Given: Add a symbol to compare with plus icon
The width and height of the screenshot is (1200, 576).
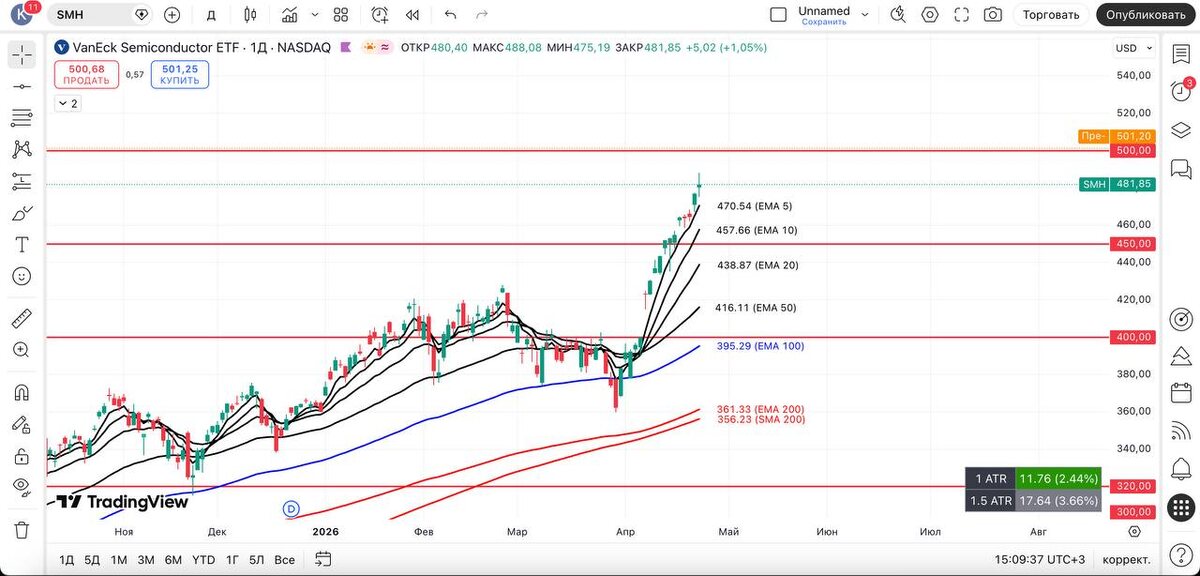Looking at the screenshot, I should [x=172, y=15].
